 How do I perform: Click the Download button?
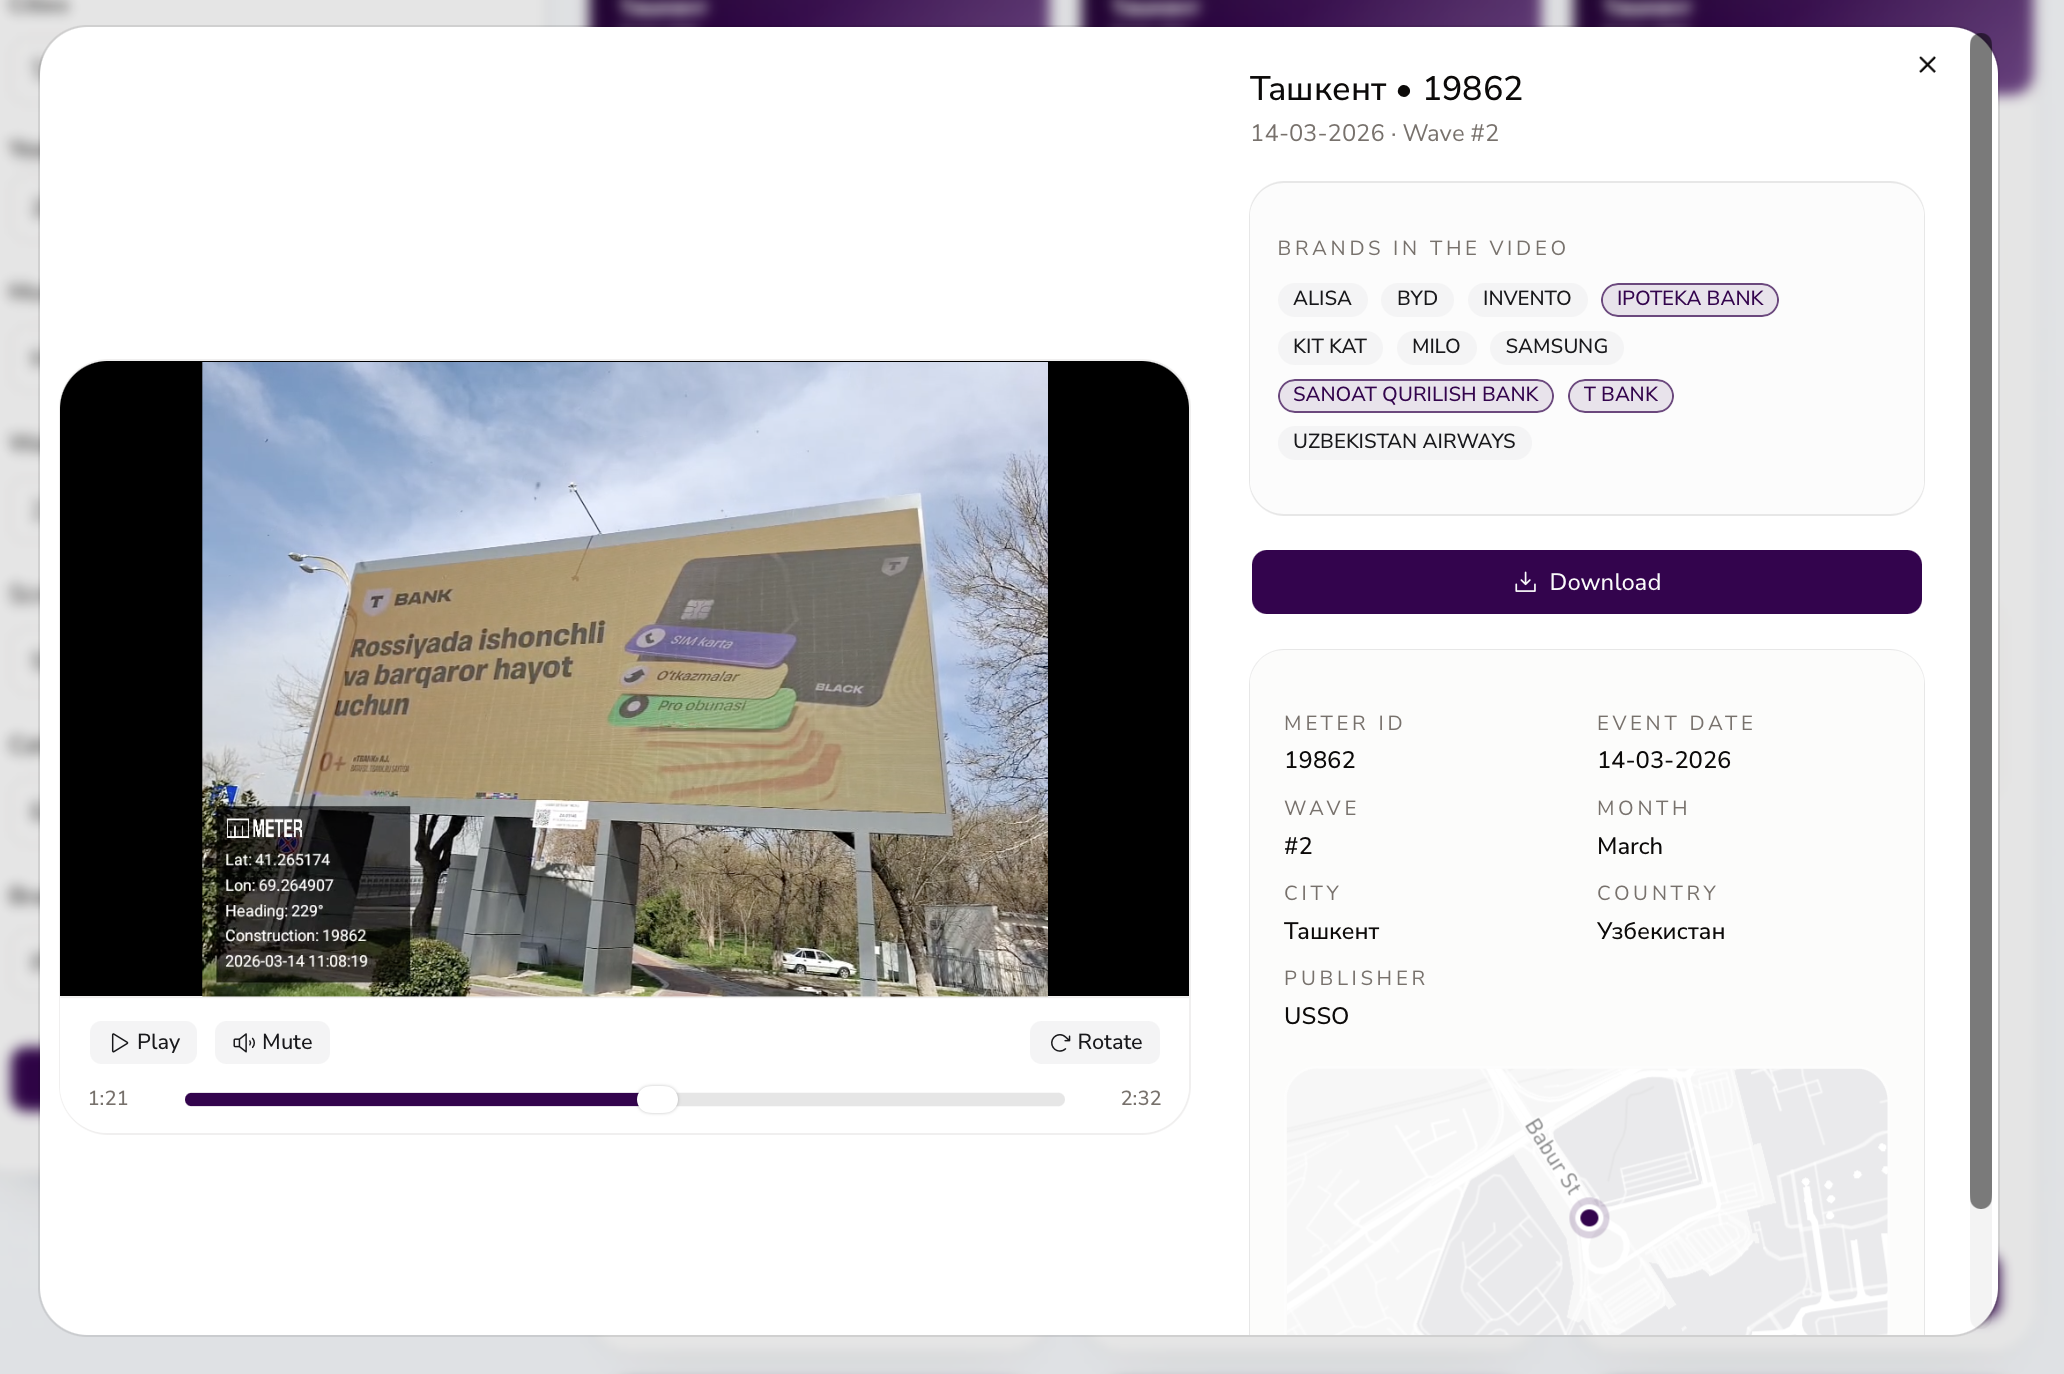(1586, 582)
